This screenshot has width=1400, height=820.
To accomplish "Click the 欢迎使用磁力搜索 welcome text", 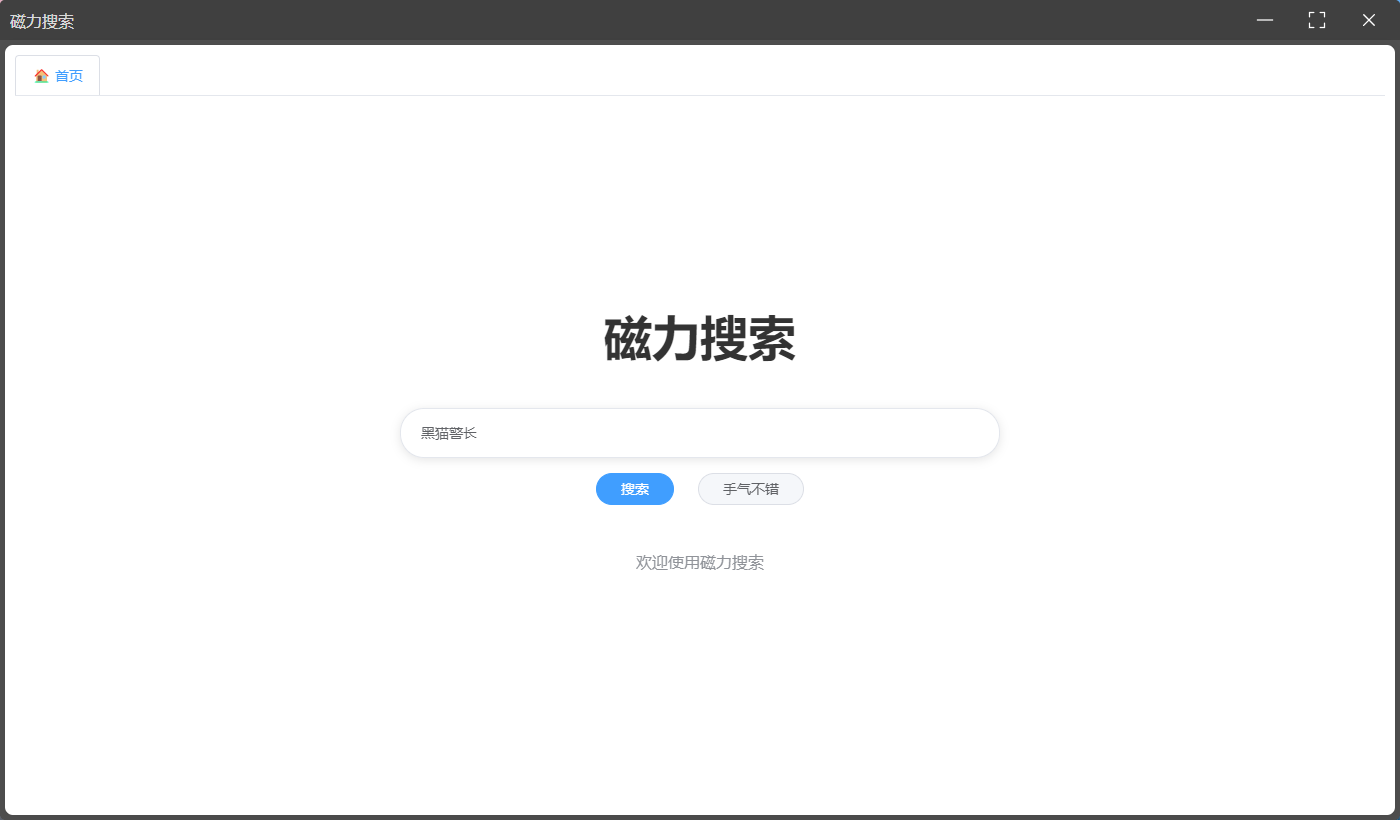I will pos(700,563).
